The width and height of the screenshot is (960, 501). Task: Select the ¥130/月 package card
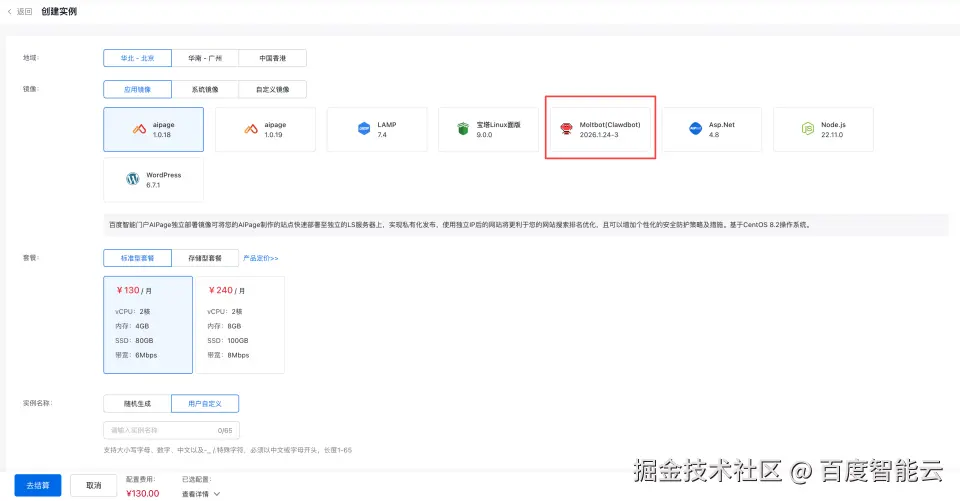(148, 325)
